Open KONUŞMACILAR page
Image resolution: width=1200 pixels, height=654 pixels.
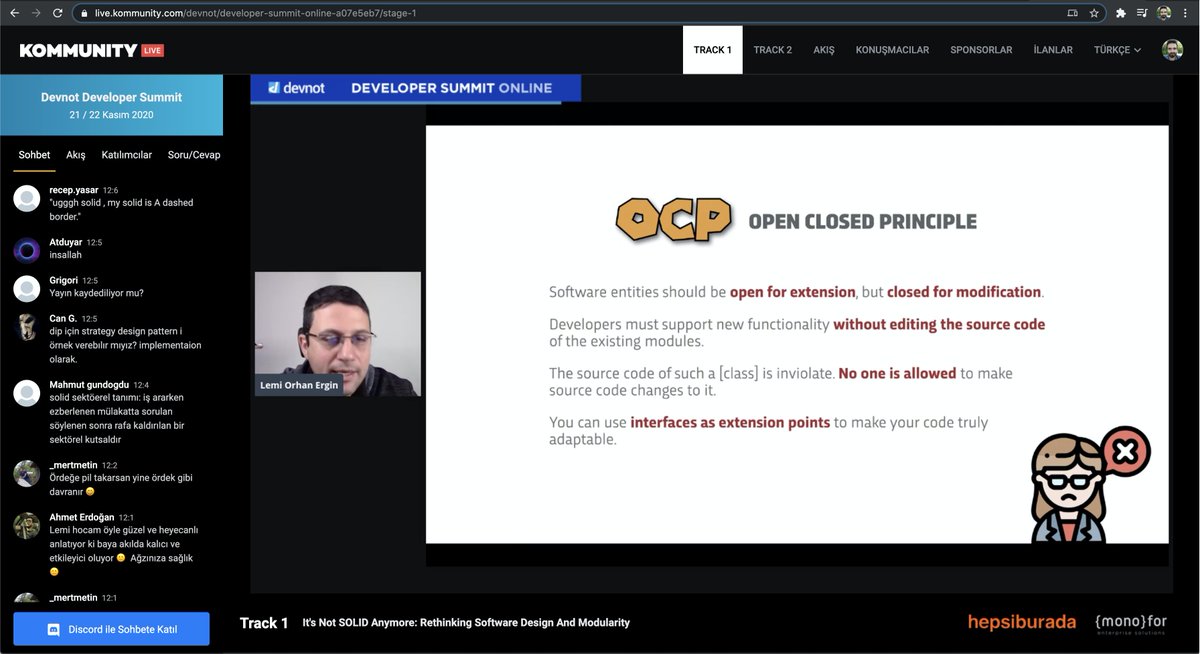coord(892,50)
